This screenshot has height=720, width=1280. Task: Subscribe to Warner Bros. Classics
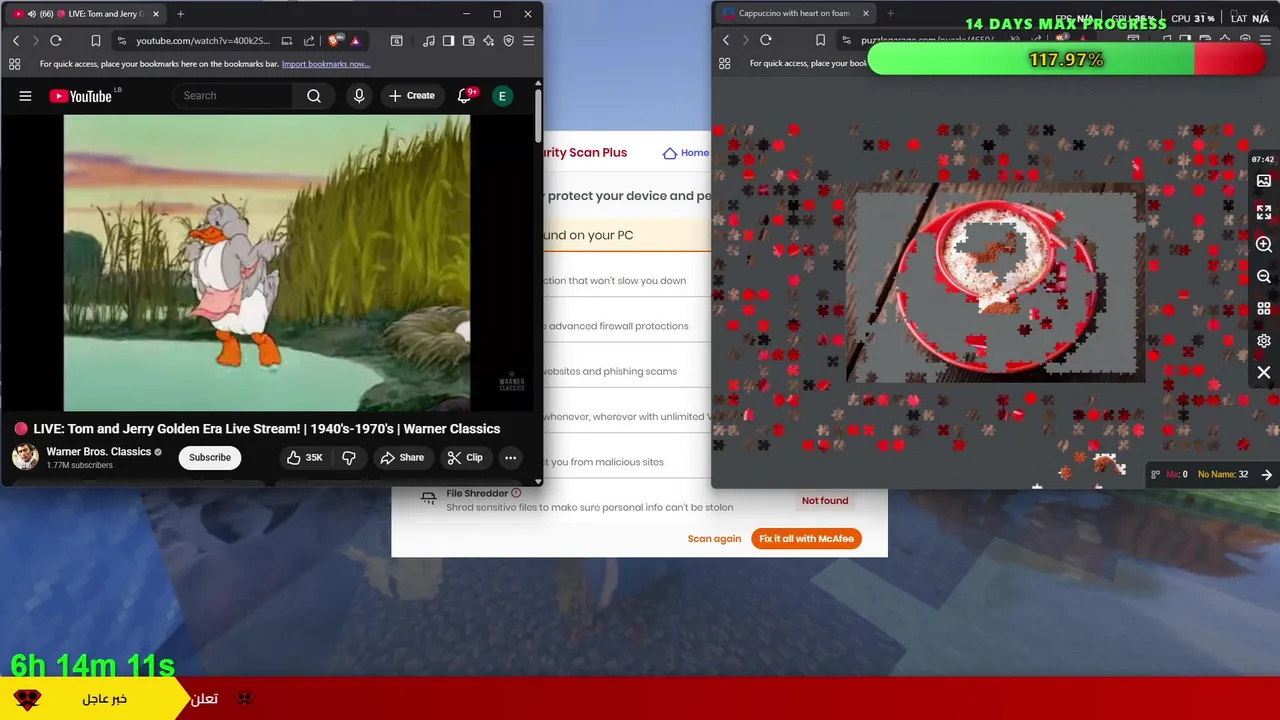coord(210,458)
